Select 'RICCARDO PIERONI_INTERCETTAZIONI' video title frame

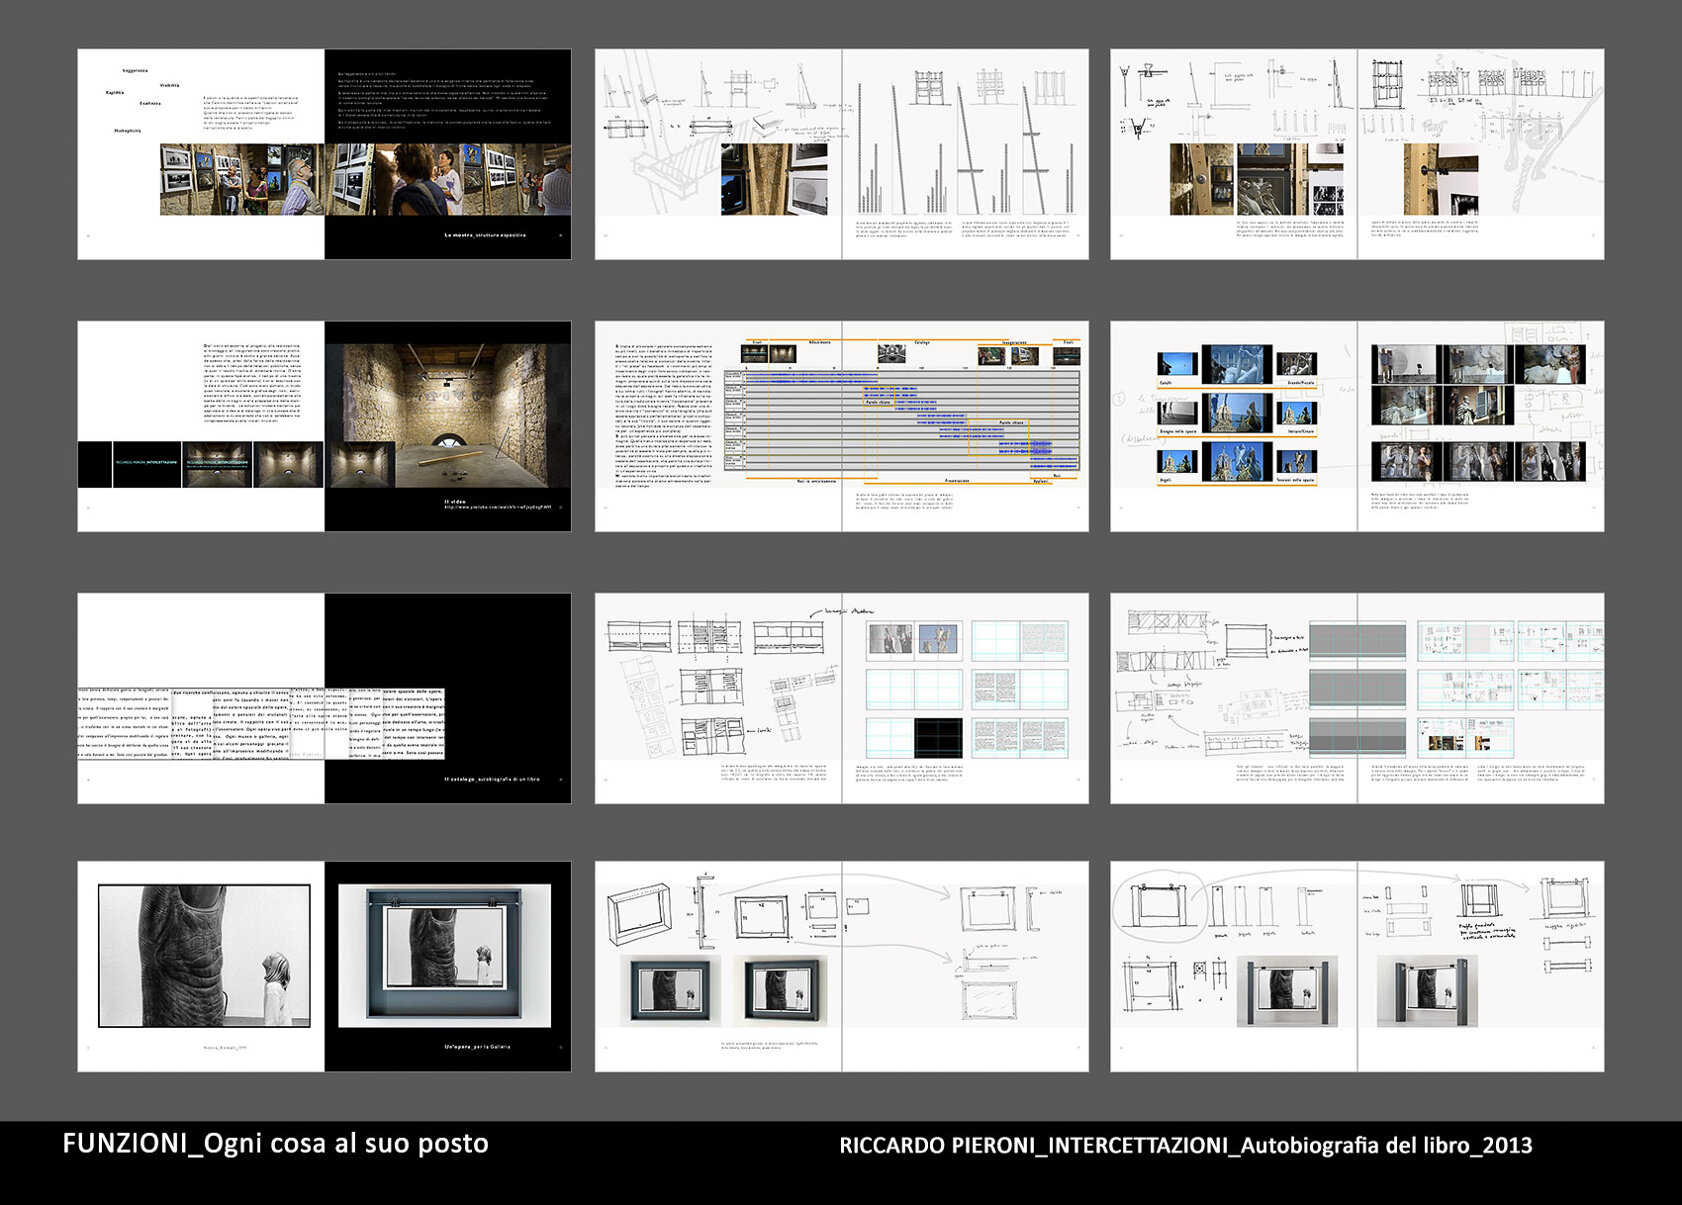click(x=147, y=464)
